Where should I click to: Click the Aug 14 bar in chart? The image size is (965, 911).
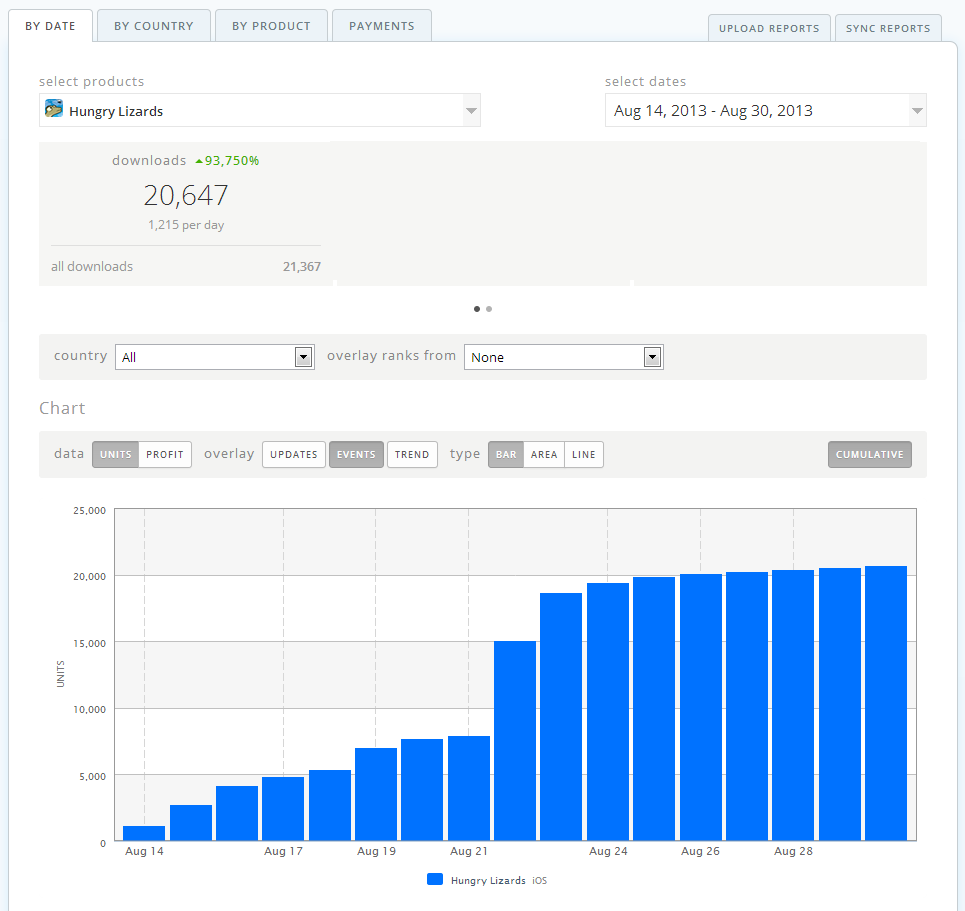click(144, 833)
